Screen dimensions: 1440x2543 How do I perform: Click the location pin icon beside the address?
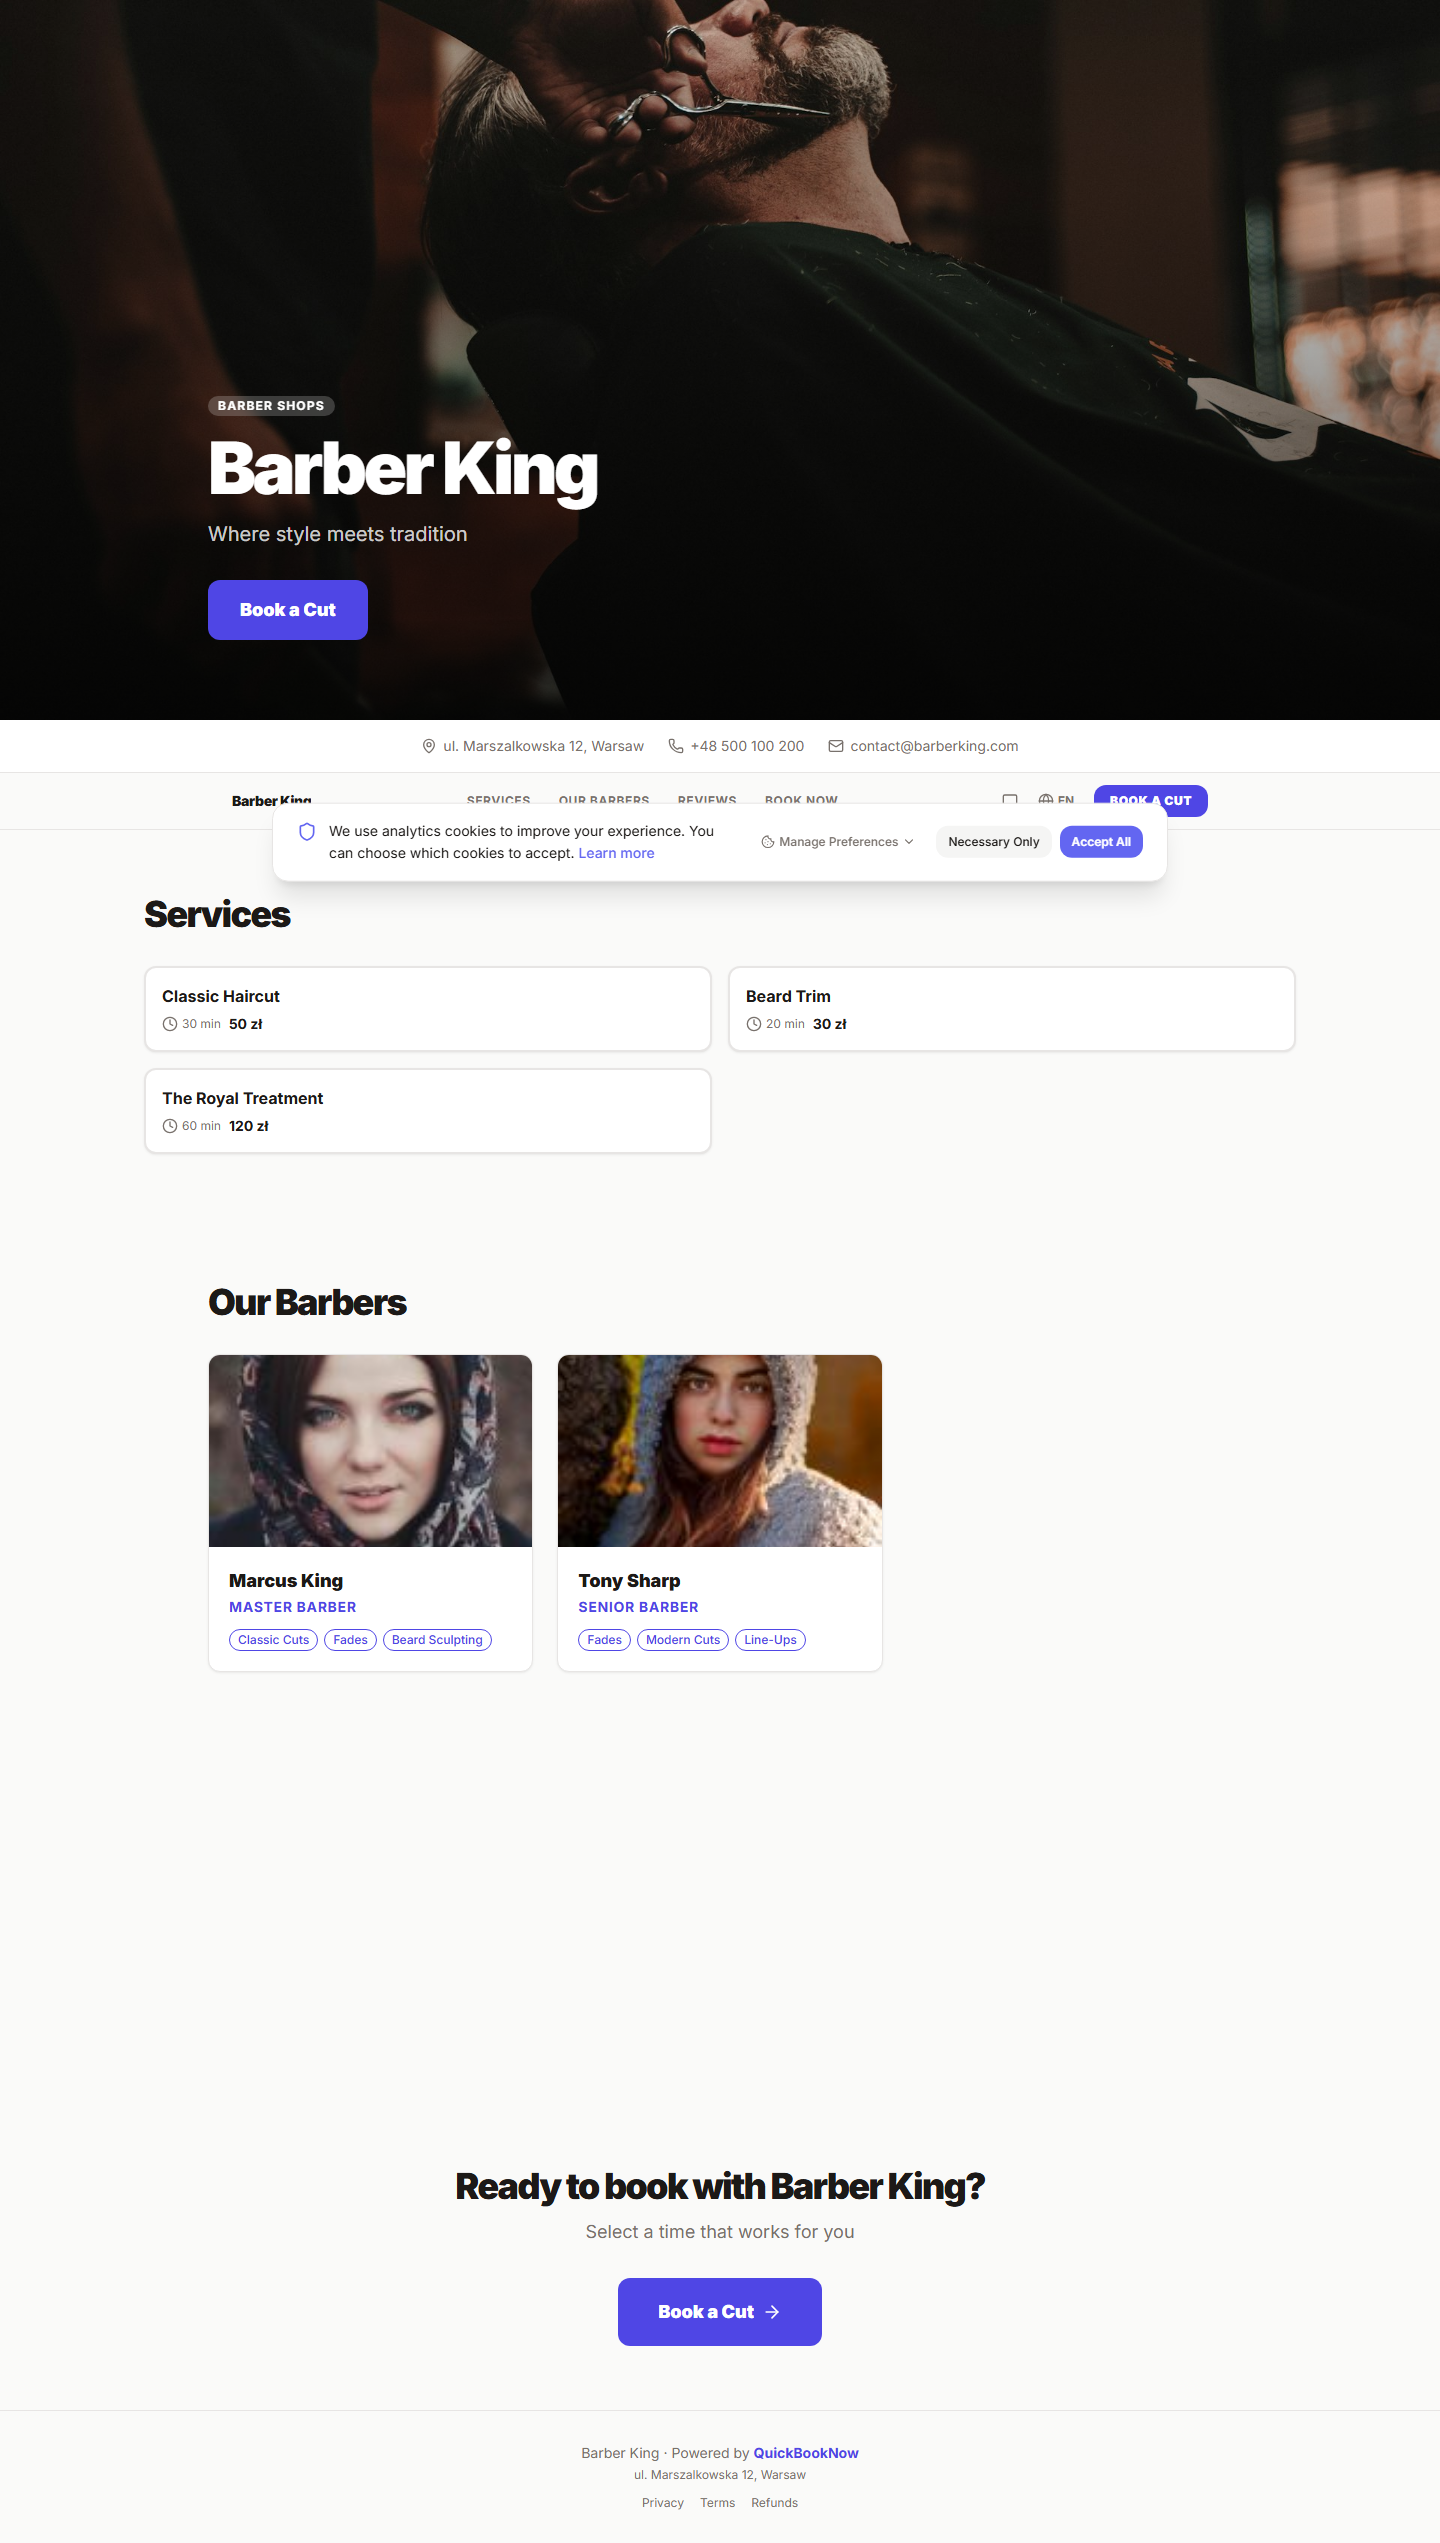(x=429, y=746)
